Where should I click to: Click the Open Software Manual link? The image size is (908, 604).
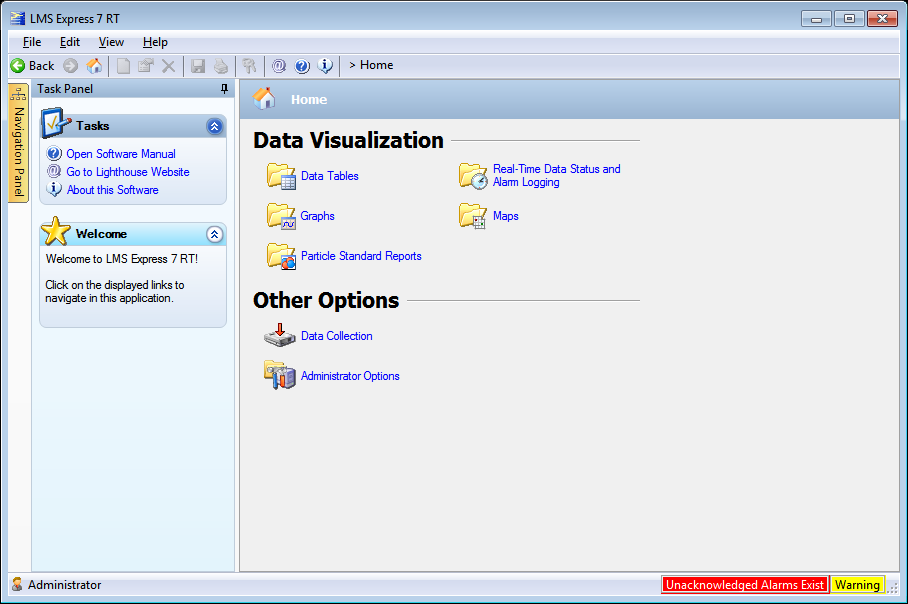point(121,154)
